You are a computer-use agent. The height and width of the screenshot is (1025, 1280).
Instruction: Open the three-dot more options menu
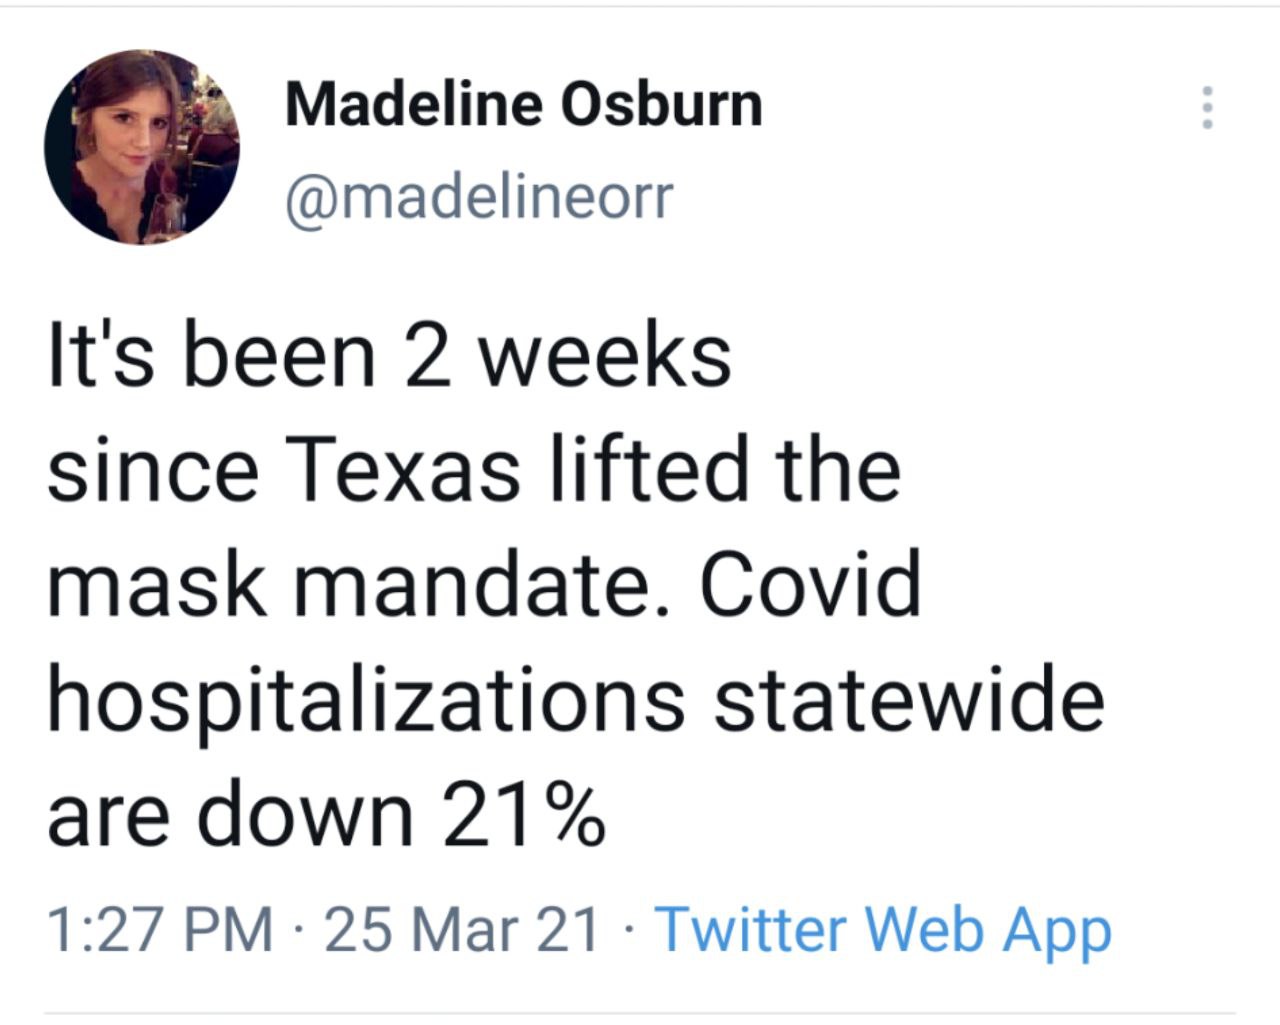click(x=1207, y=106)
